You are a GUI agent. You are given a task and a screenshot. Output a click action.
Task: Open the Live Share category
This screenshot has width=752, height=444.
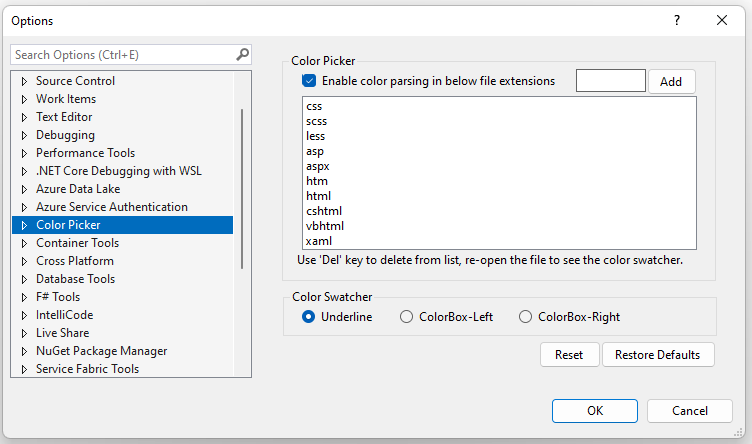click(x=62, y=333)
